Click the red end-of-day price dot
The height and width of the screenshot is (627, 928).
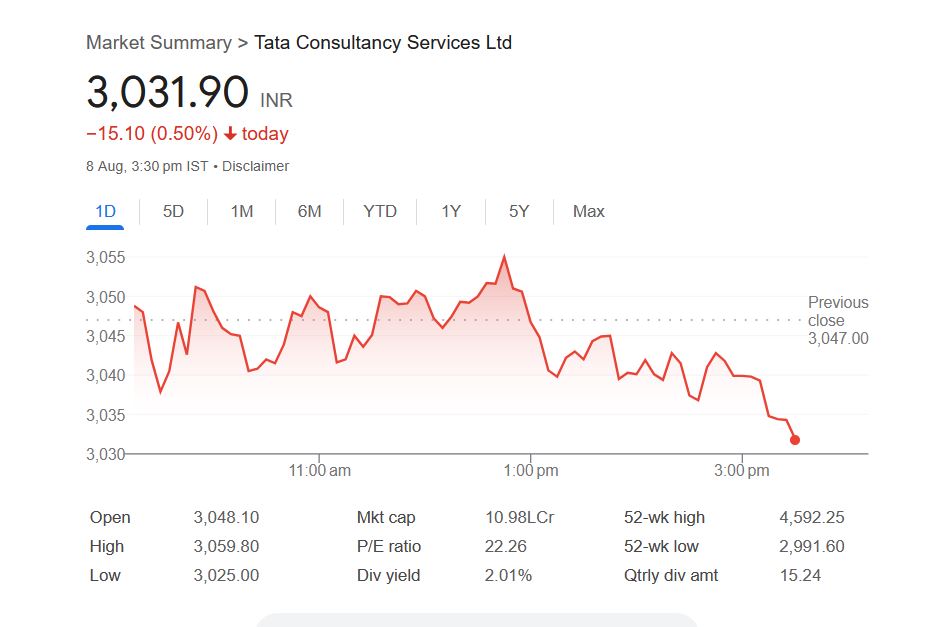pos(795,440)
